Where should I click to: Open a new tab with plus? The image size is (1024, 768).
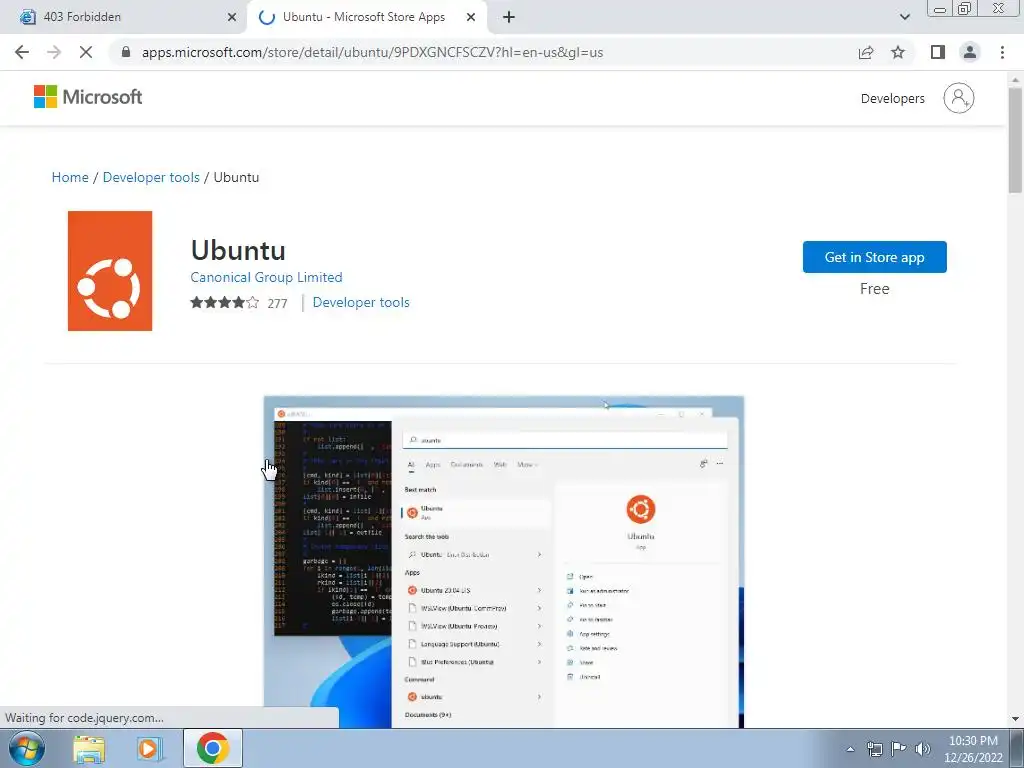[509, 17]
